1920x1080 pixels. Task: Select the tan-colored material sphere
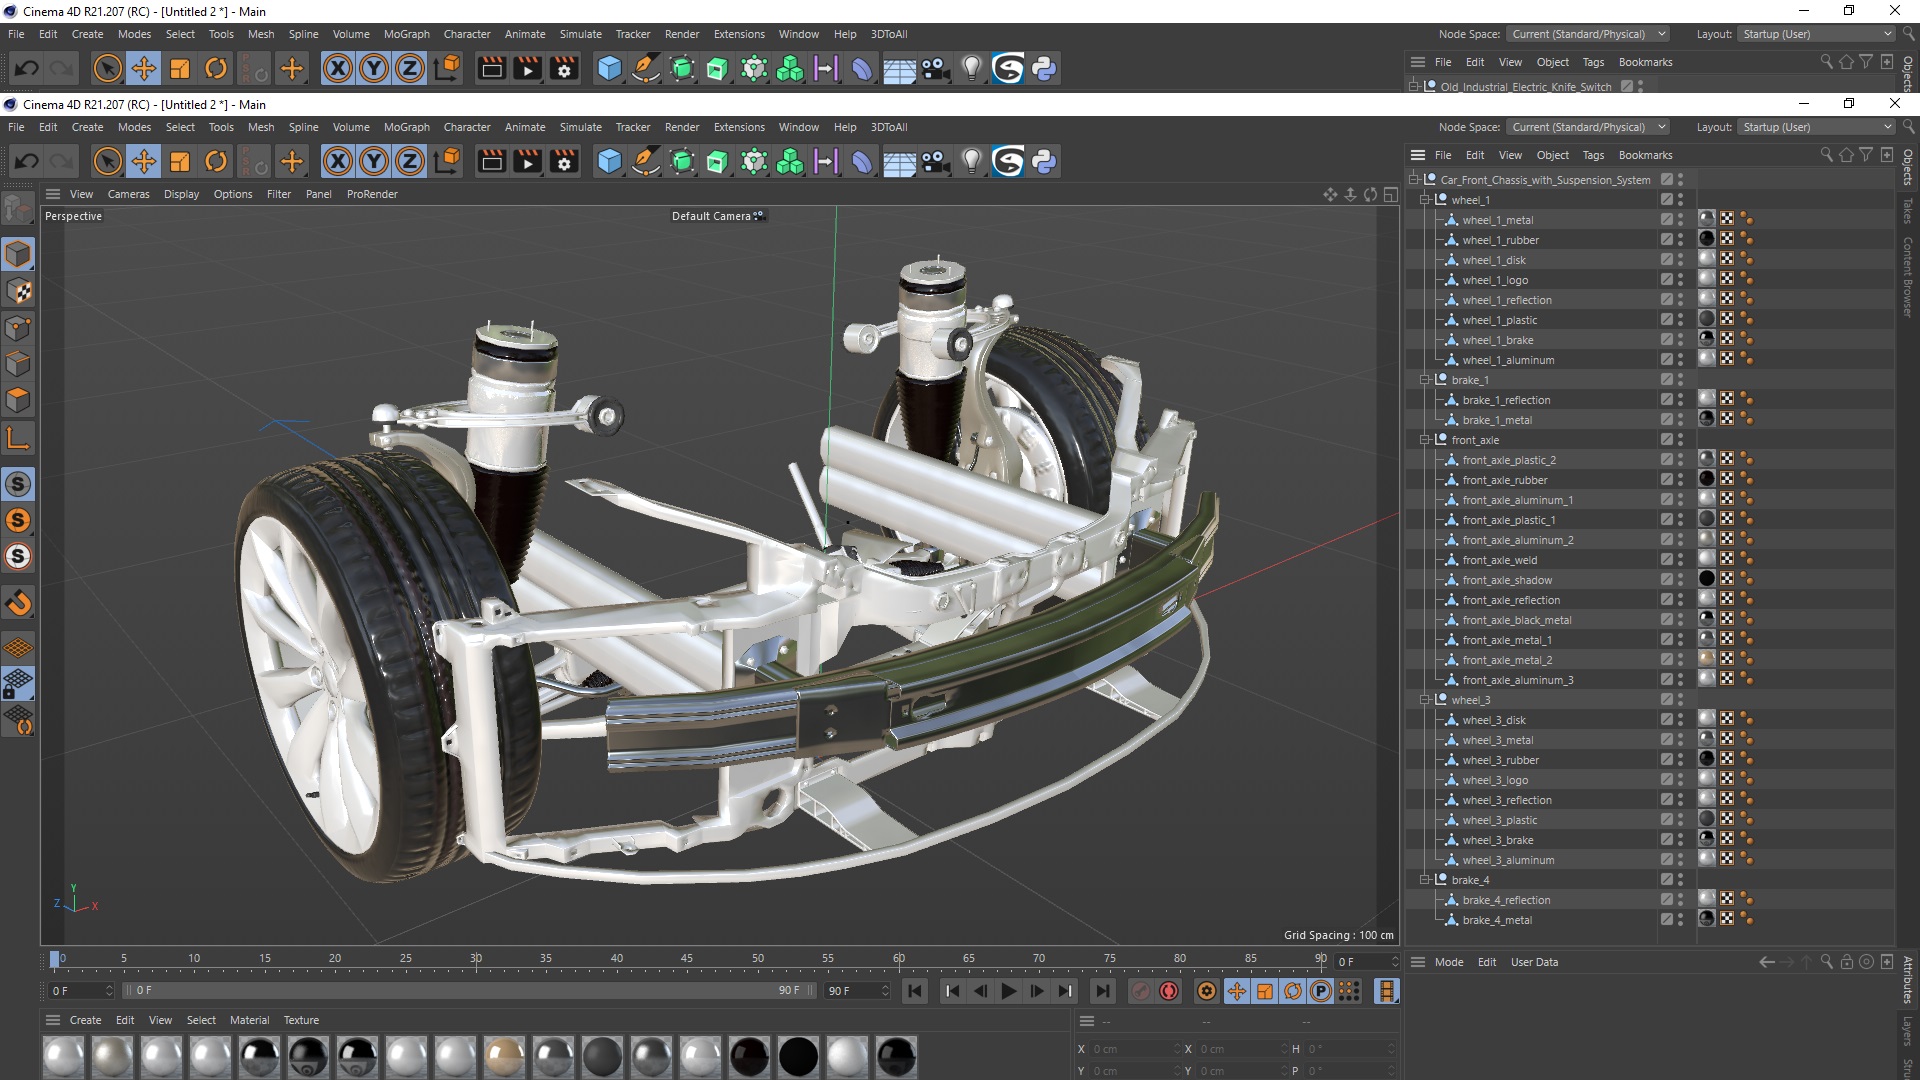pyautogui.click(x=504, y=1056)
